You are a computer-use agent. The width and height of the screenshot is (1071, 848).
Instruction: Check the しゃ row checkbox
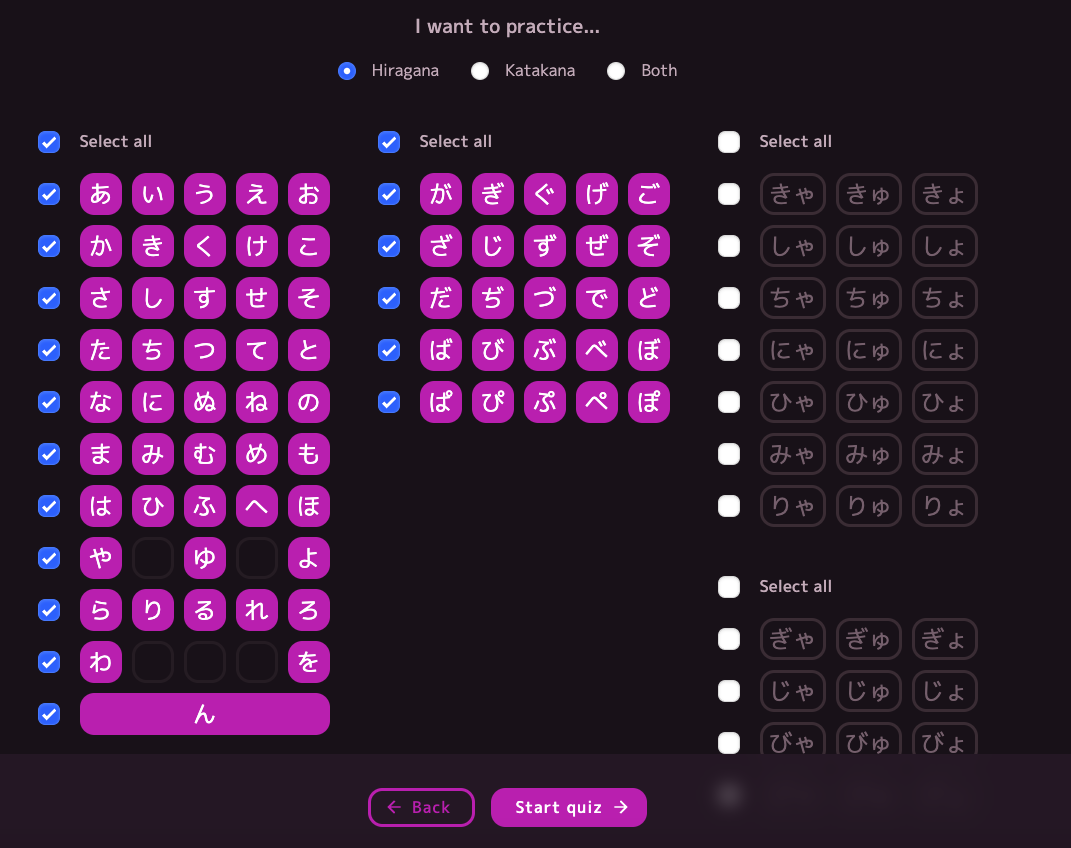[729, 246]
